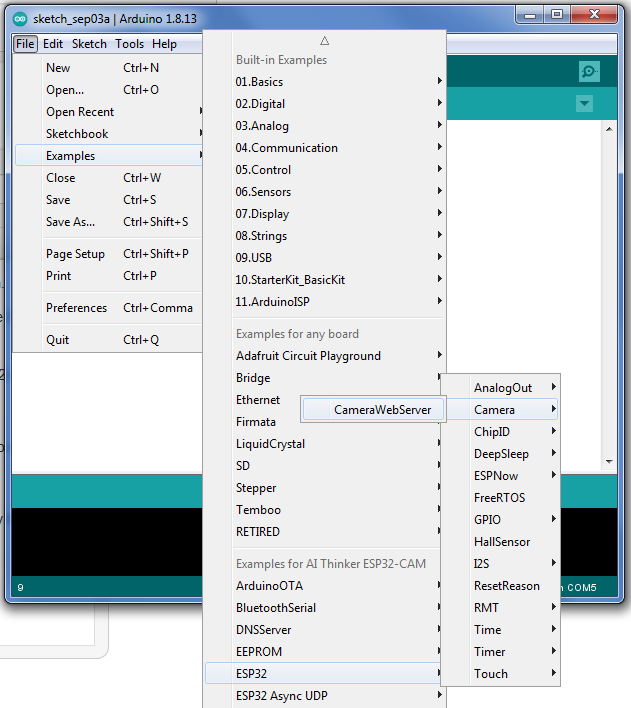Open the Serial Monitor magnifier icon
The width and height of the screenshot is (631, 708).
tap(589, 71)
